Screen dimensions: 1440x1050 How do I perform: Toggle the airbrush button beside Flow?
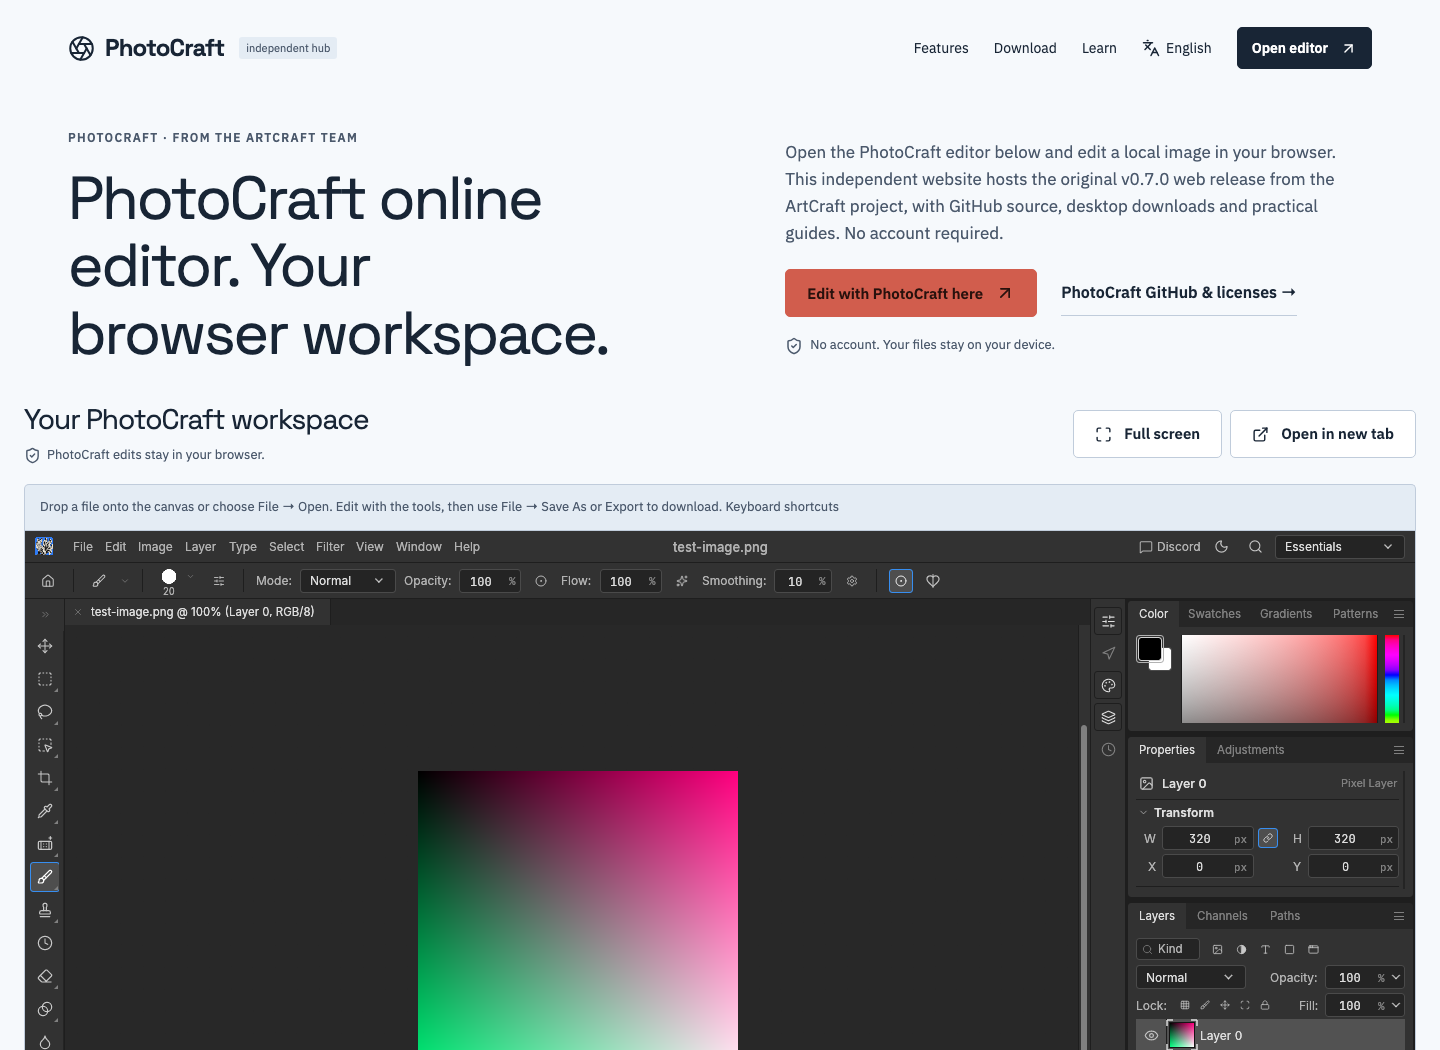[682, 581]
